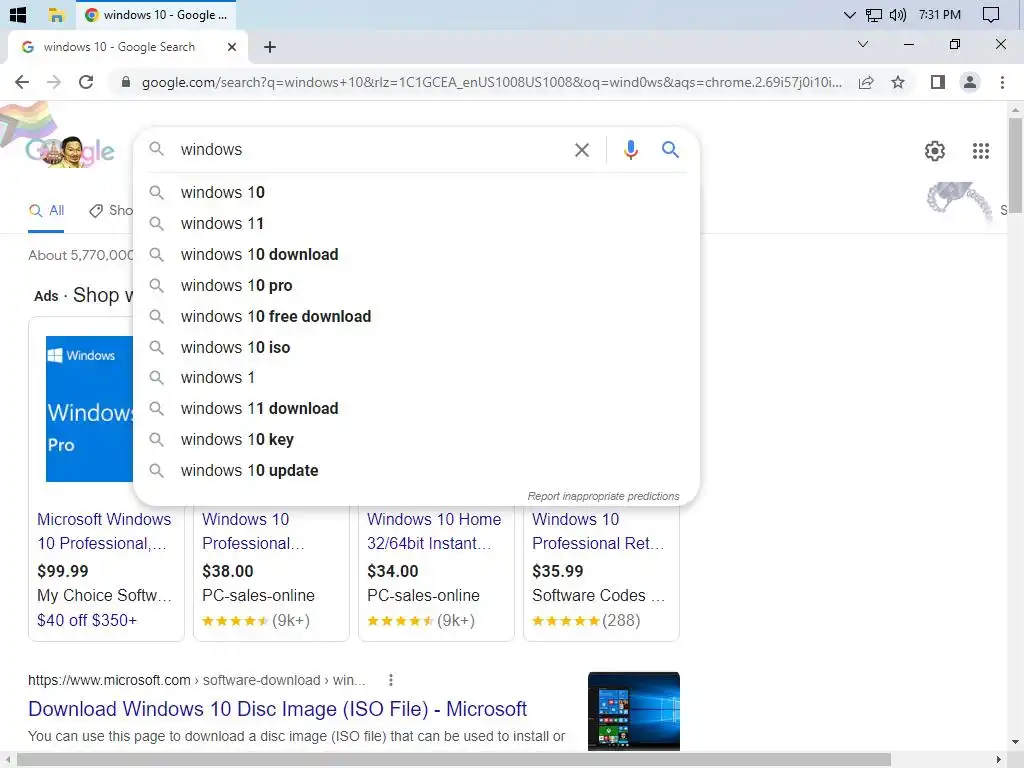1024x768 pixels.
Task: Open the Google apps grid
Action: pyautogui.click(x=980, y=151)
